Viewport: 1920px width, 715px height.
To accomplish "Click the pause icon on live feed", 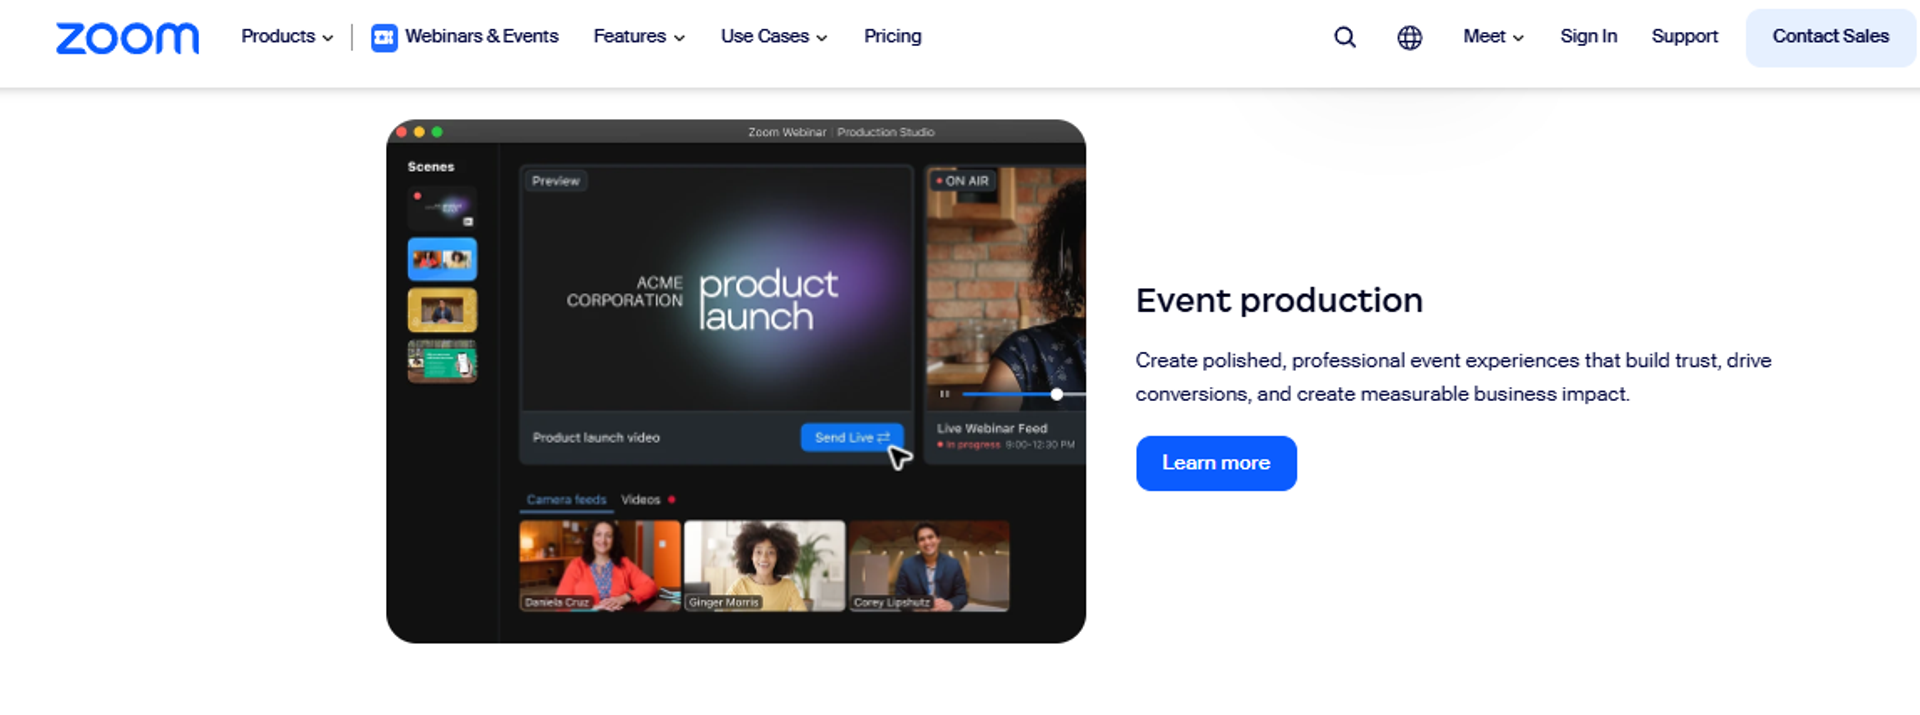I will (x=944, y=394).
